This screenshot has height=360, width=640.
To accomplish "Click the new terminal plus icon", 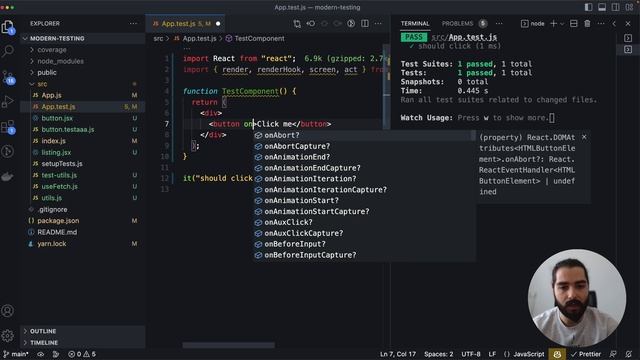I will [x=553, y=24].
